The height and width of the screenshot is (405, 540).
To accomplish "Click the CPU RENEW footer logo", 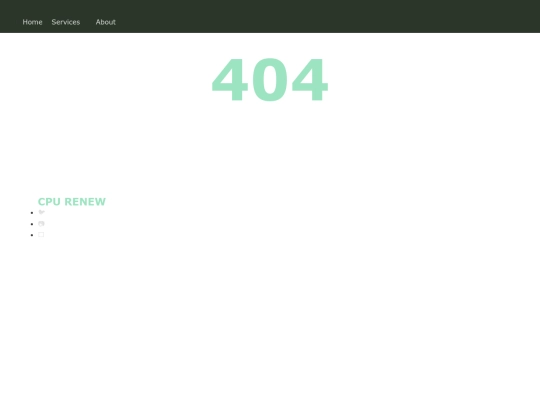I will [x=72, y=201].
